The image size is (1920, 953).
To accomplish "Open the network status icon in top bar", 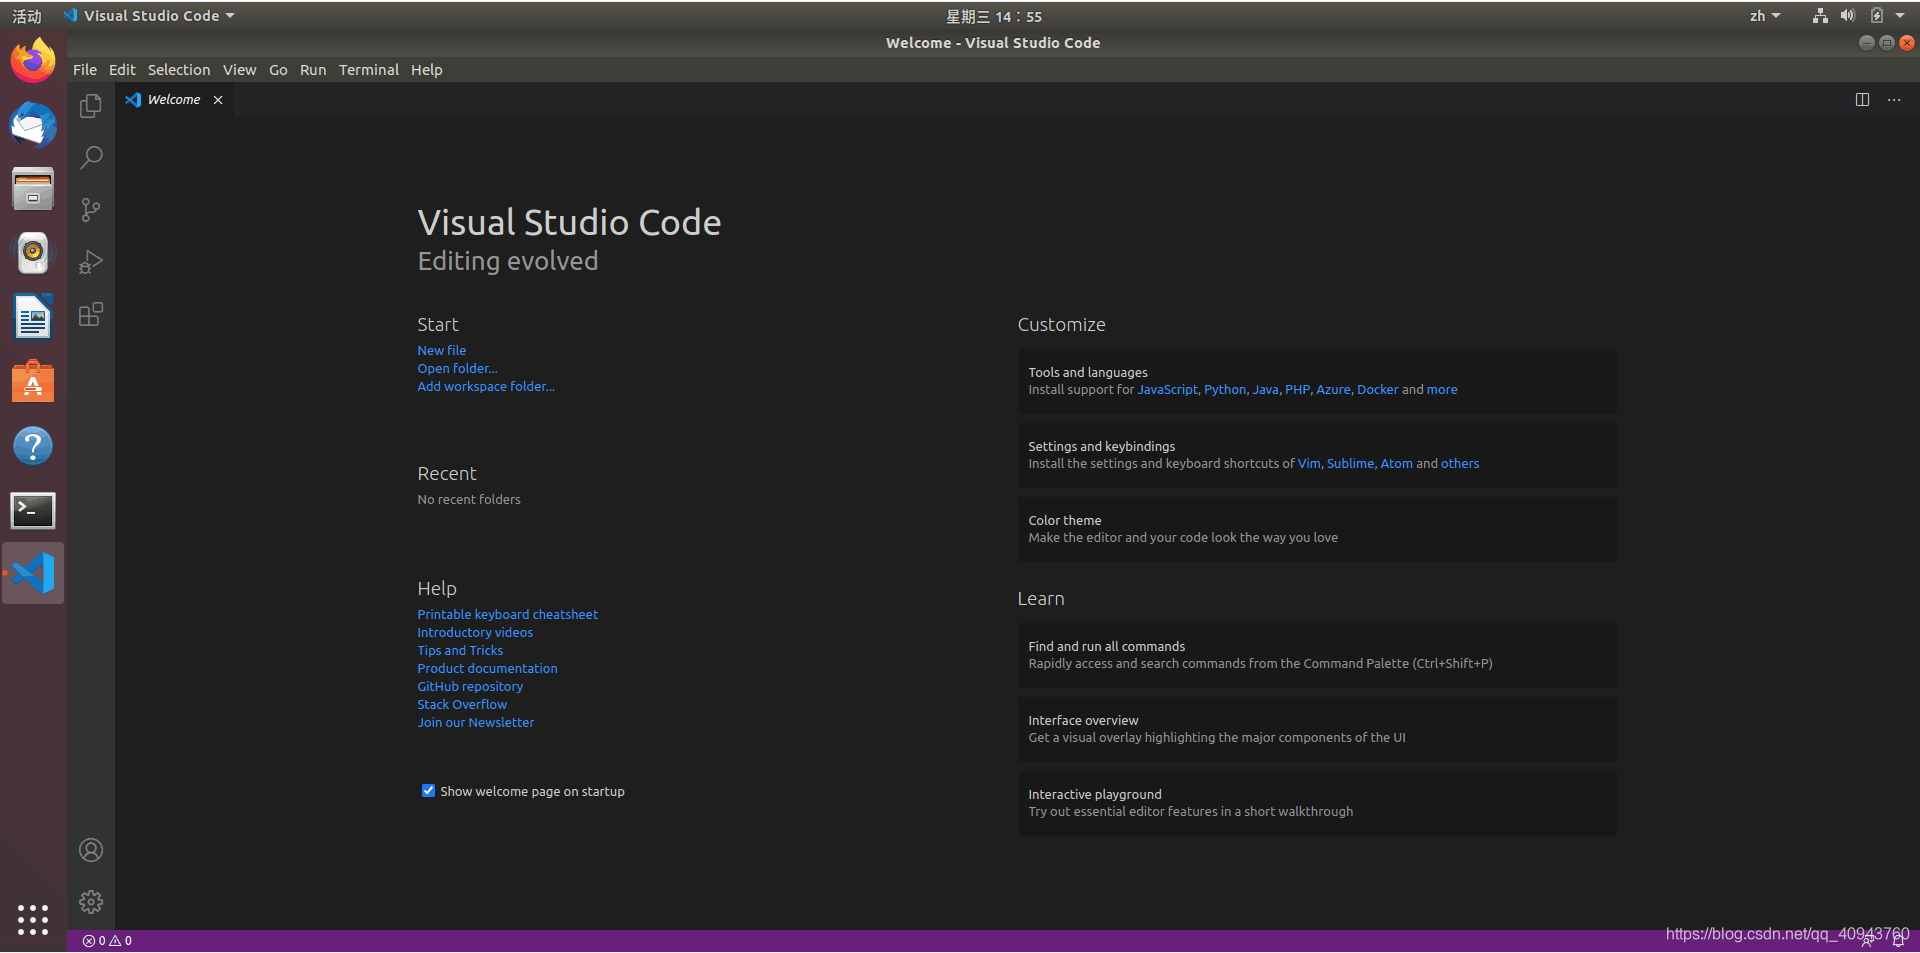I will click(x=1820, y=16).
